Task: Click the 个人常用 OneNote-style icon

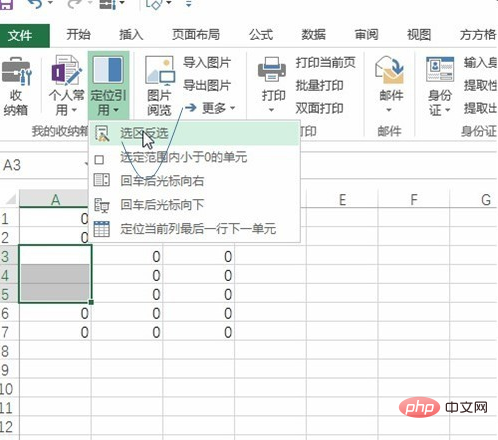Action: click(67, 70)
